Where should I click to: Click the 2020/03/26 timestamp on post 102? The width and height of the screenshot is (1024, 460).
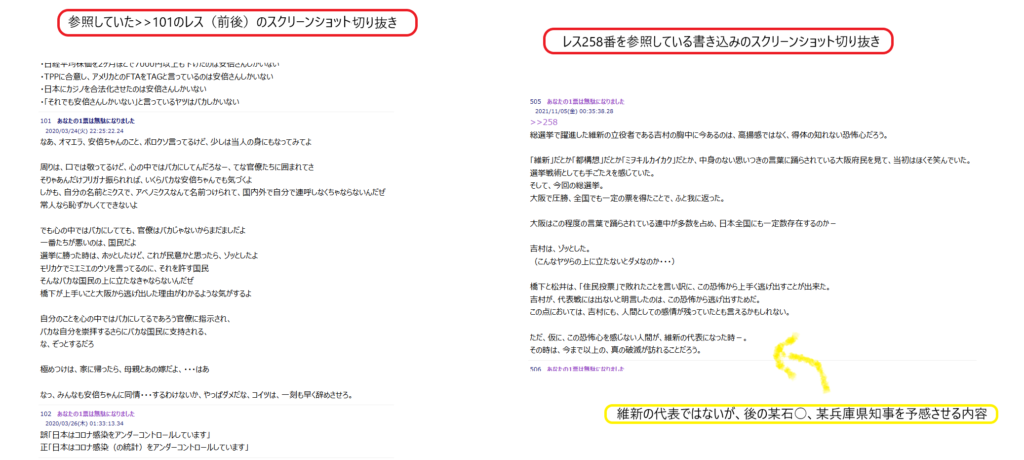(x=84, y=421)
